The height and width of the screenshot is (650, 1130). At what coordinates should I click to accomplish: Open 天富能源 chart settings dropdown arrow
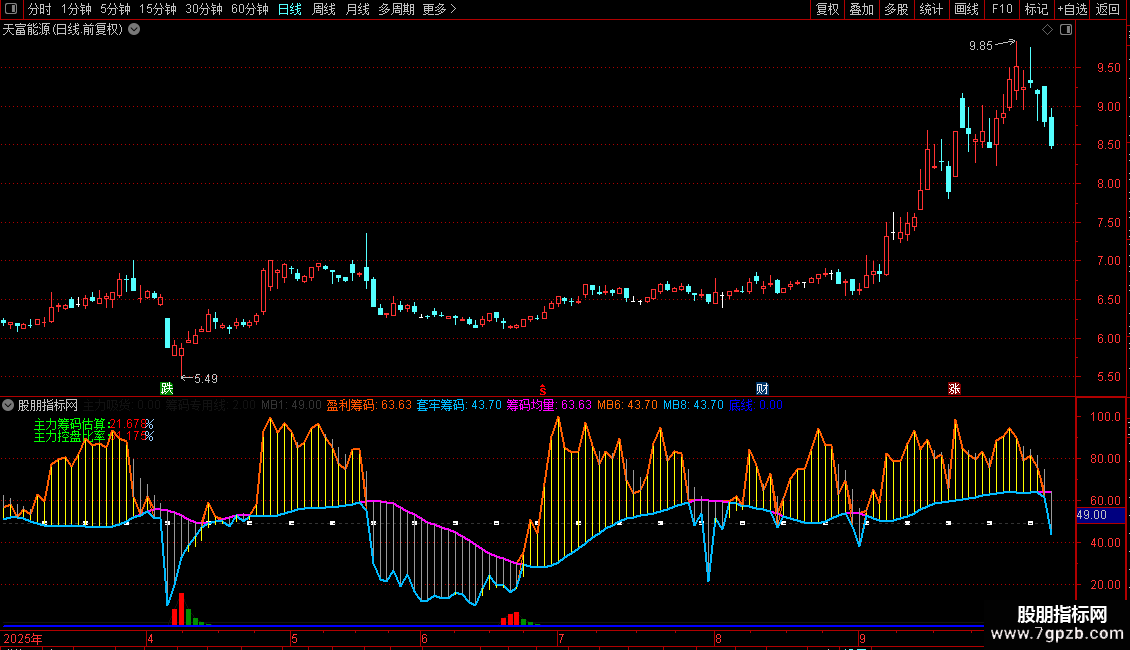(x=134, y=30)
